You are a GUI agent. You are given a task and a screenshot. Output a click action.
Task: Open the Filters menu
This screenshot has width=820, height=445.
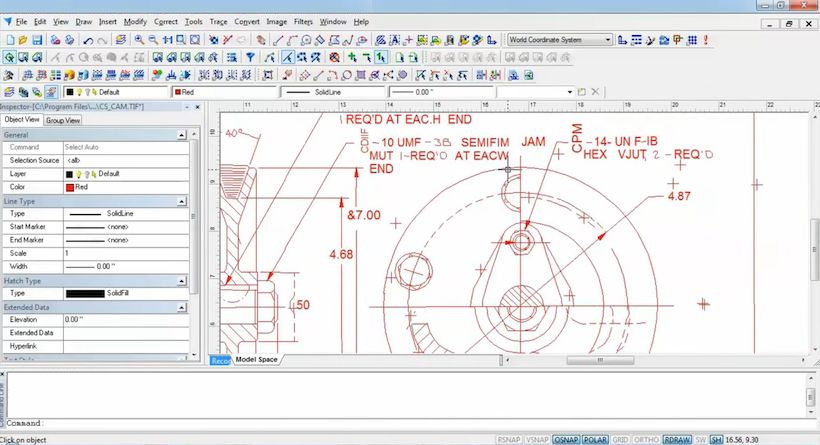(303, 22)
